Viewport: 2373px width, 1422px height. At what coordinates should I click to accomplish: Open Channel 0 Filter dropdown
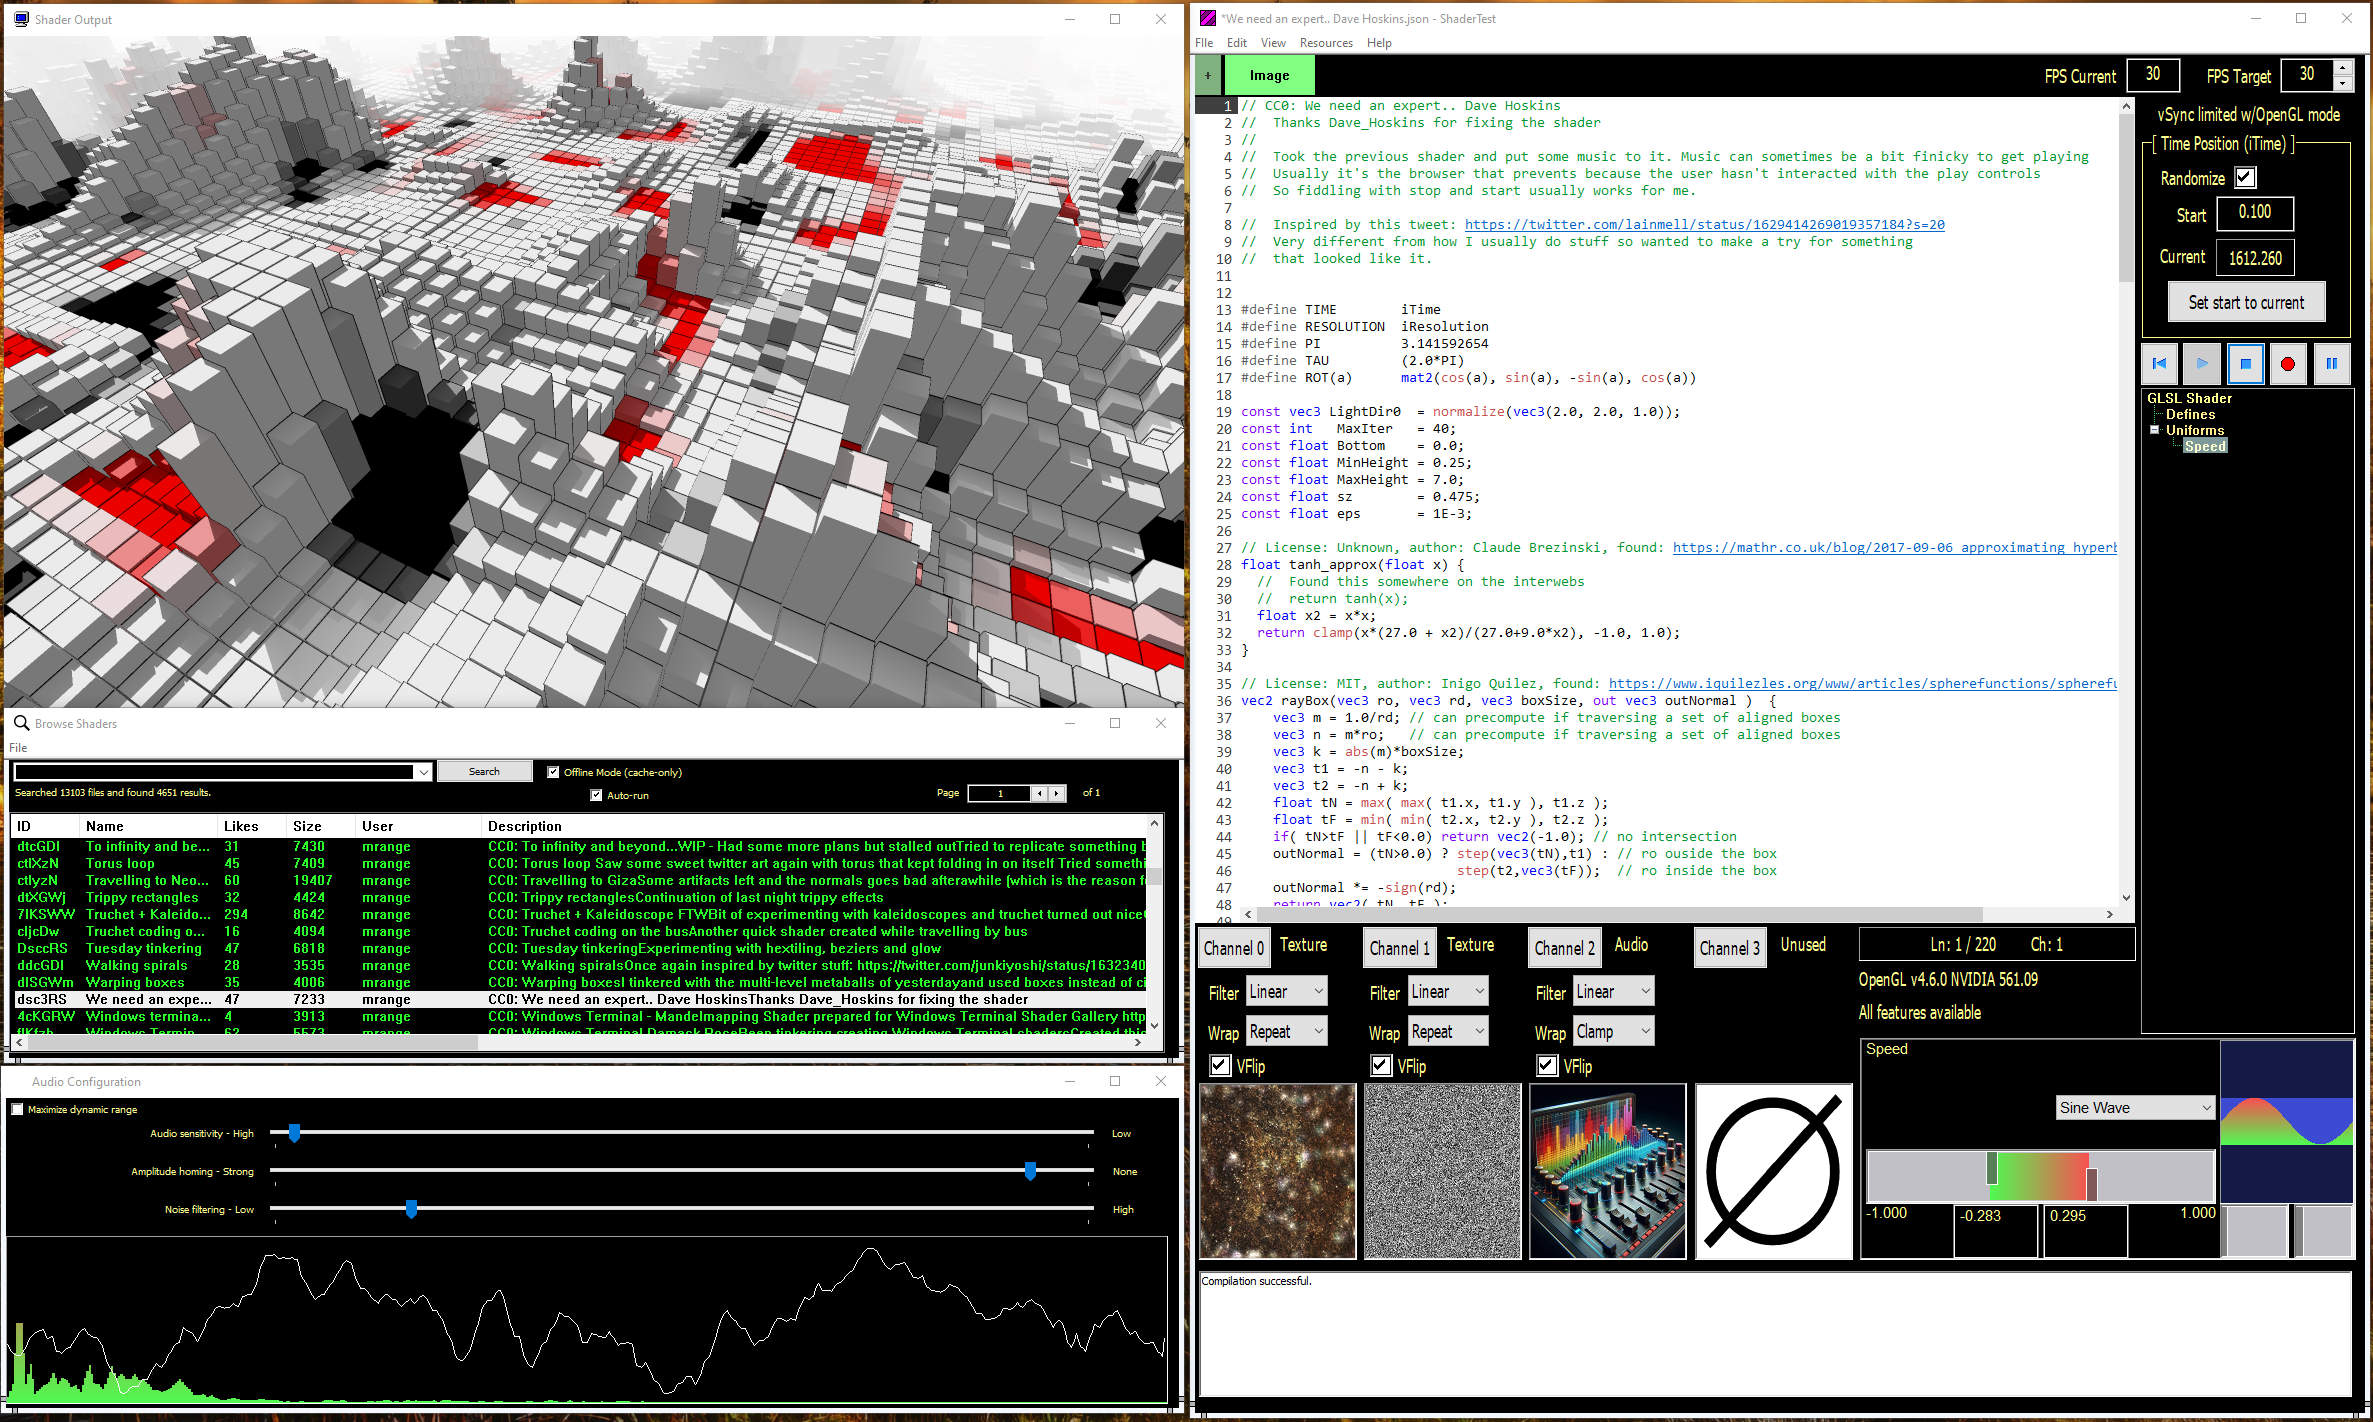pyautogui.click(x=1286, y=992)
